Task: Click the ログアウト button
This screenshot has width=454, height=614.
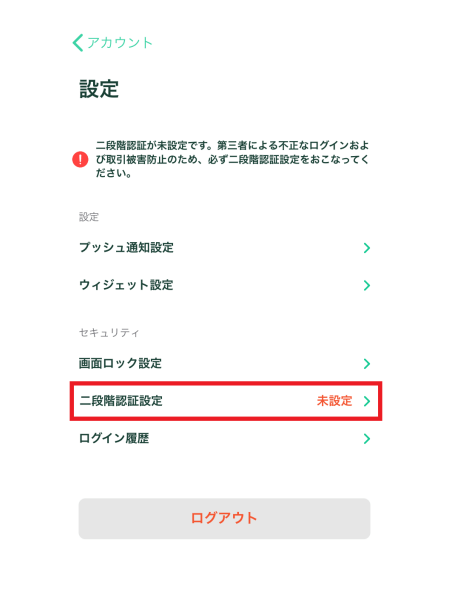Action: 224,518
